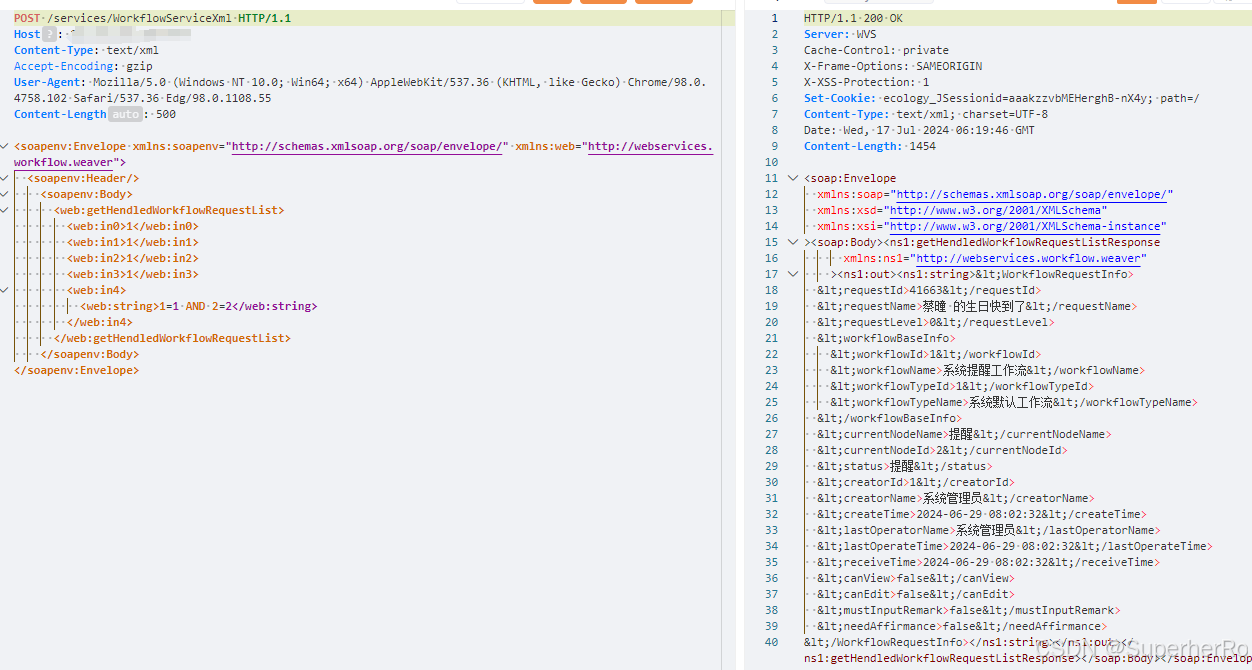
Task: Open the XMLSchema link on response line 13
Action: click(998, 210)
